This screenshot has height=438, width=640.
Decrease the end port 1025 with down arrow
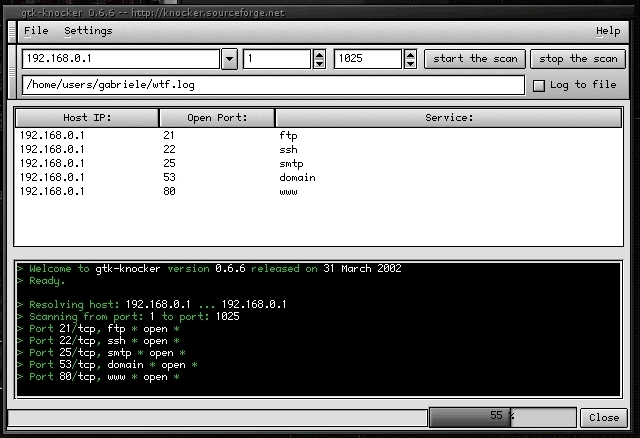pyautogui.click(x=409, y=64)
